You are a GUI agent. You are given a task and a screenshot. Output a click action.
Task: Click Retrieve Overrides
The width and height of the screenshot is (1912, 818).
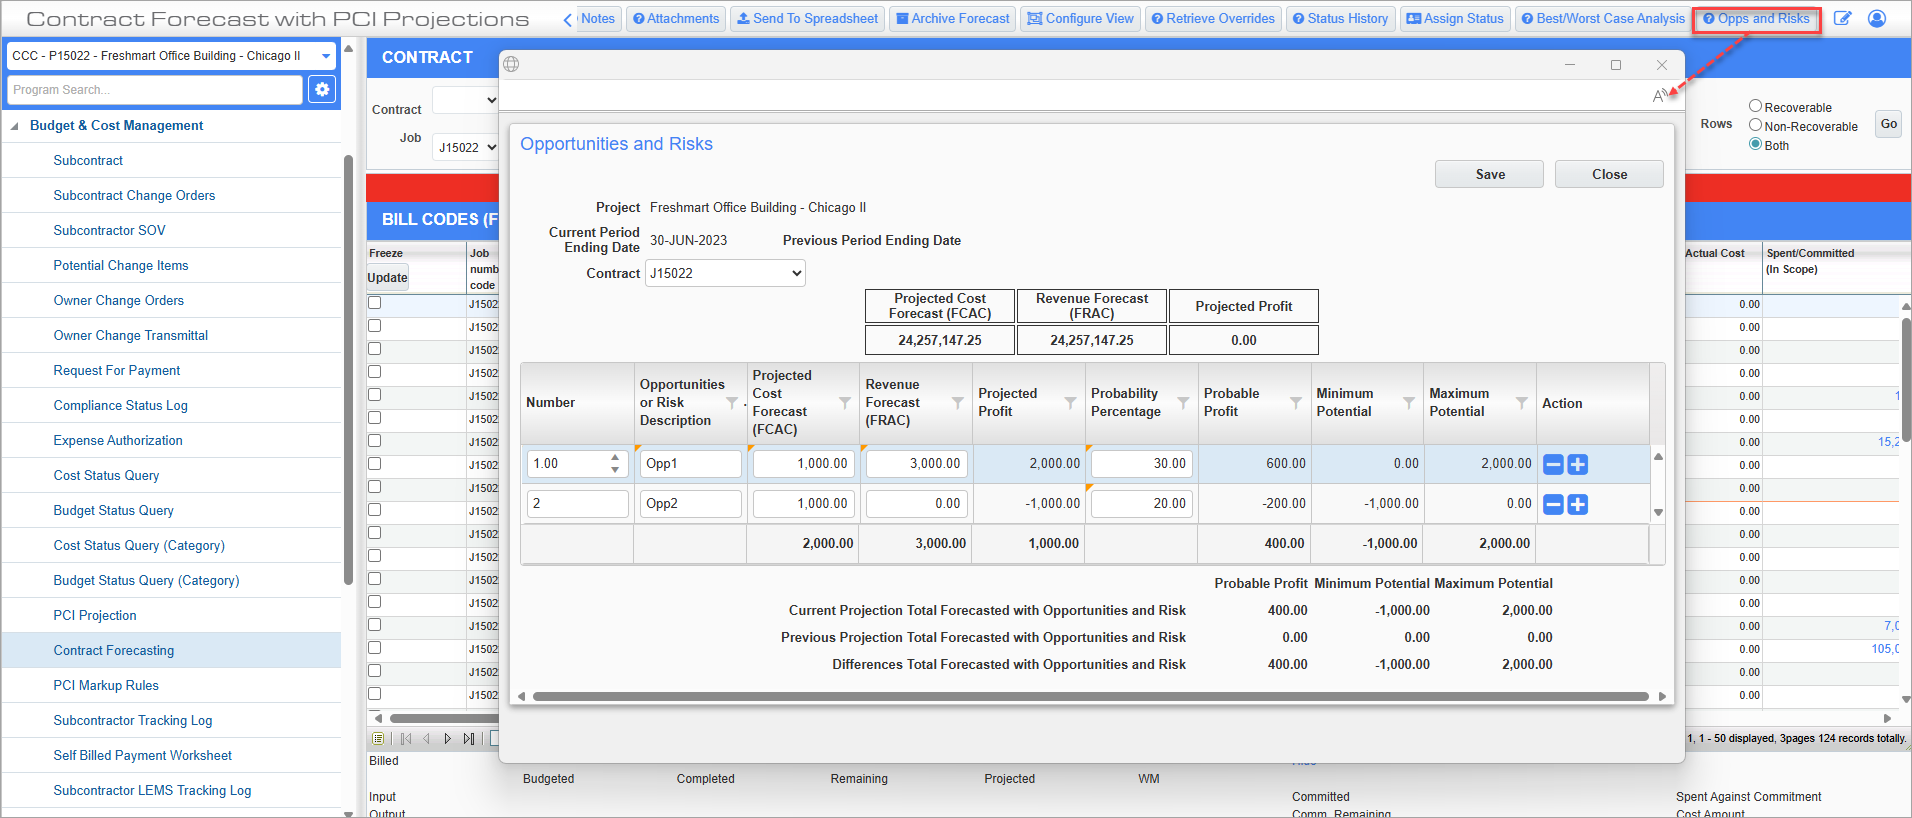1213,19
